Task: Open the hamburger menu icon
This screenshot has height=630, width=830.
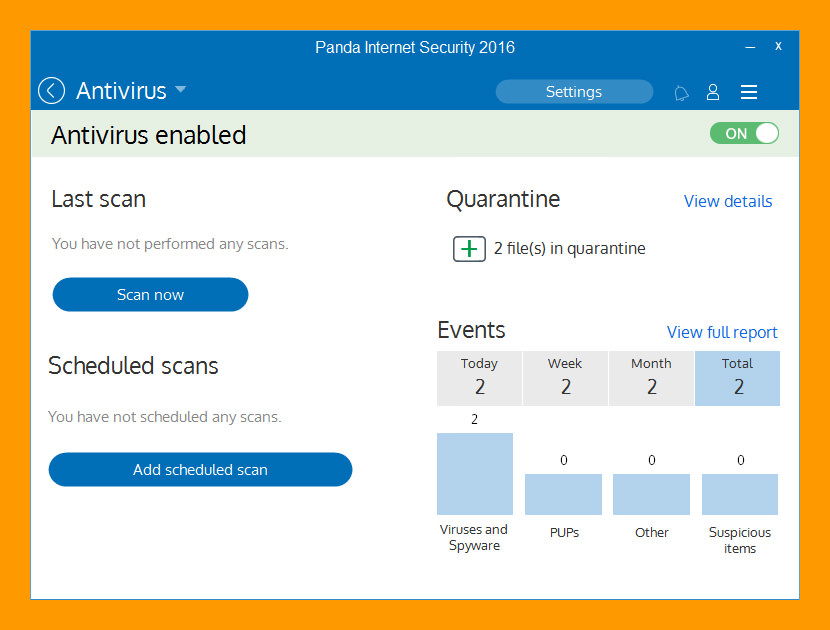Action: click(748, 92)
